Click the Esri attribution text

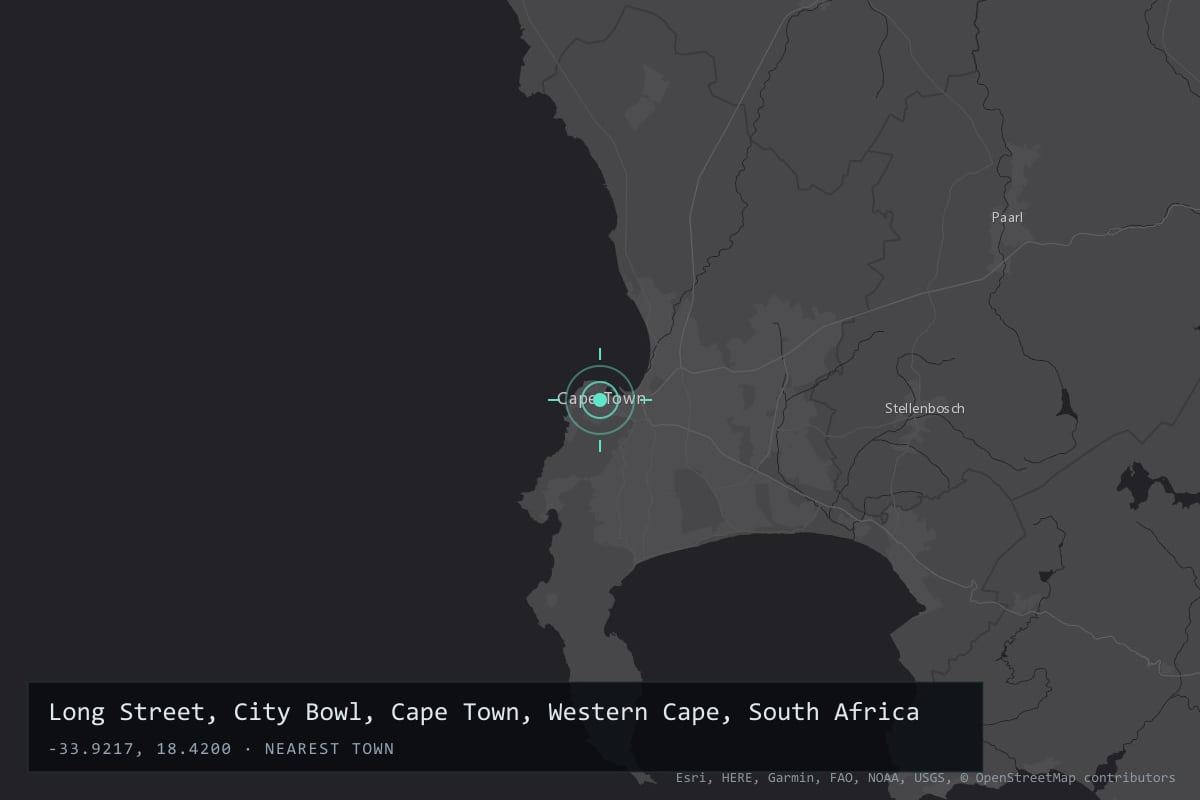point(693,778)
